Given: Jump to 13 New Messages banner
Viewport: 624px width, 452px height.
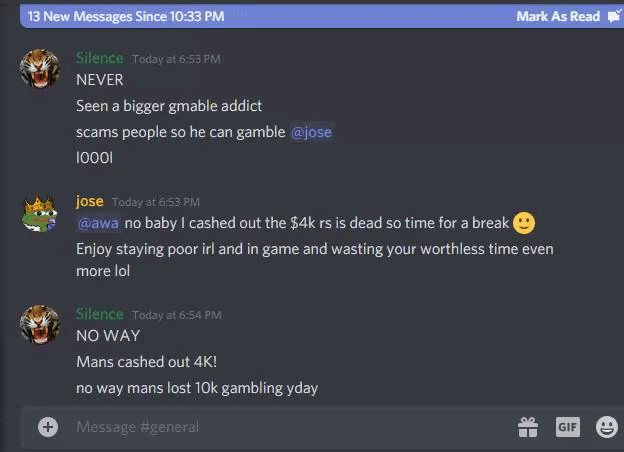Looking at the screenshot, I should coord(126,16).
